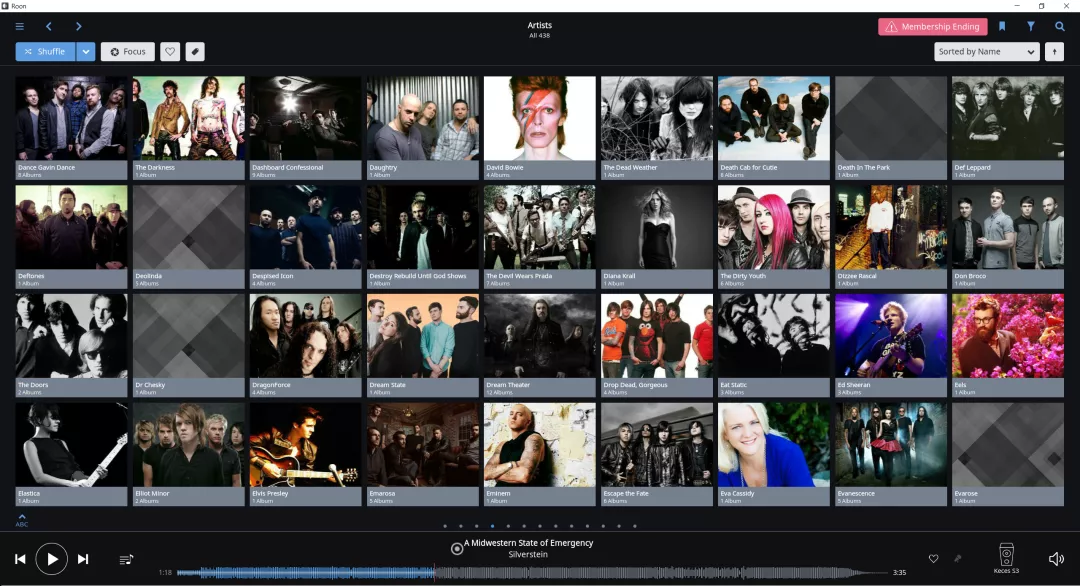The height and width of the screenshot is (586, 1080).
Task: Favorite the playing track with the heart
Action: coord(933,558)
